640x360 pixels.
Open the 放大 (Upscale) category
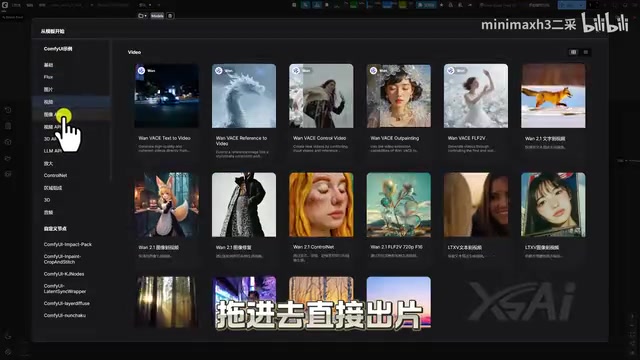(48, 163)
